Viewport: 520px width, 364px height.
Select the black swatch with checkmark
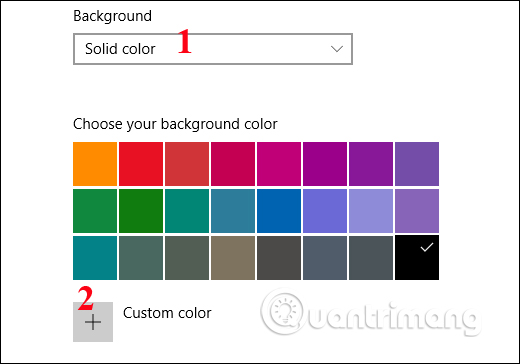[417, 258]
